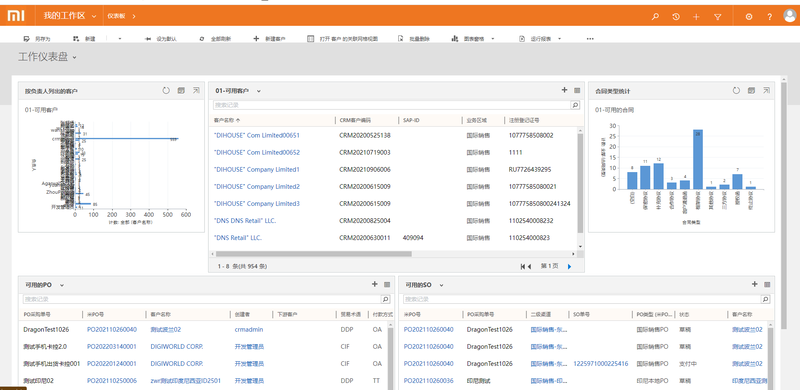Viewport: 800px width, 390px height.
Task: Click 全部刷新 in command bar
Action: click(x=215, y=39)
